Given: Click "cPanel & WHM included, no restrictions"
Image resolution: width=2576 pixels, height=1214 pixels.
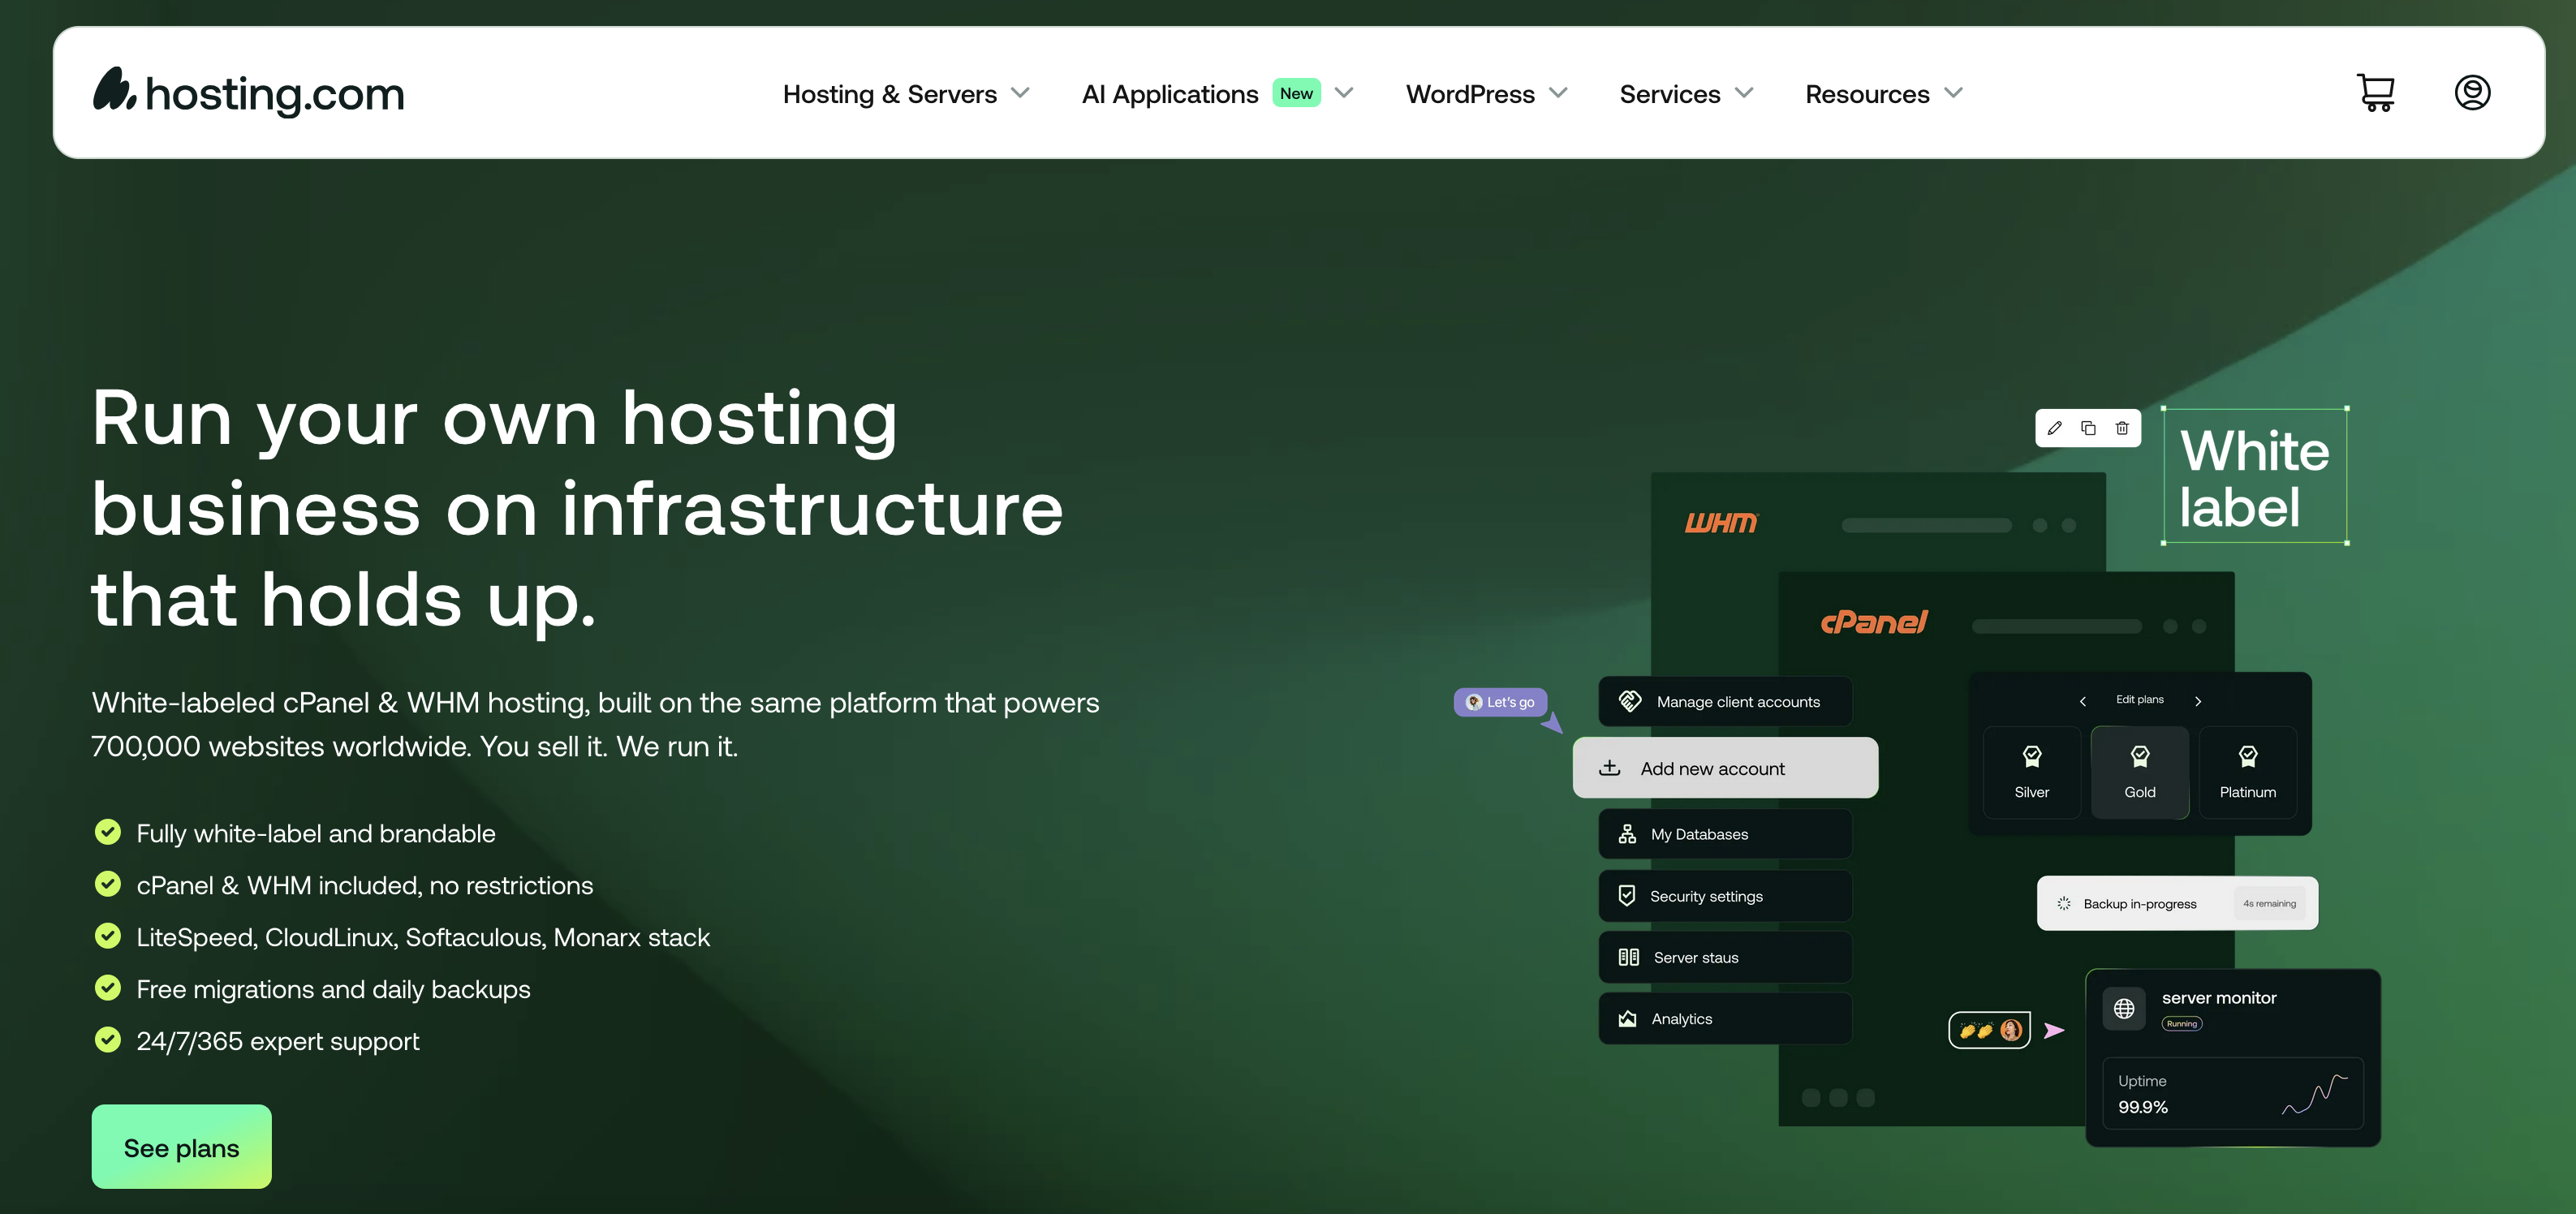Looking at the screenshot, I should click(364, 885).
